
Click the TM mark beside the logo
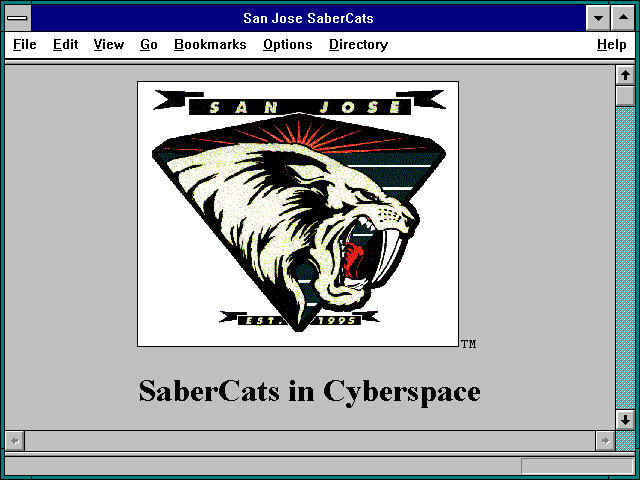coord(469,344)
